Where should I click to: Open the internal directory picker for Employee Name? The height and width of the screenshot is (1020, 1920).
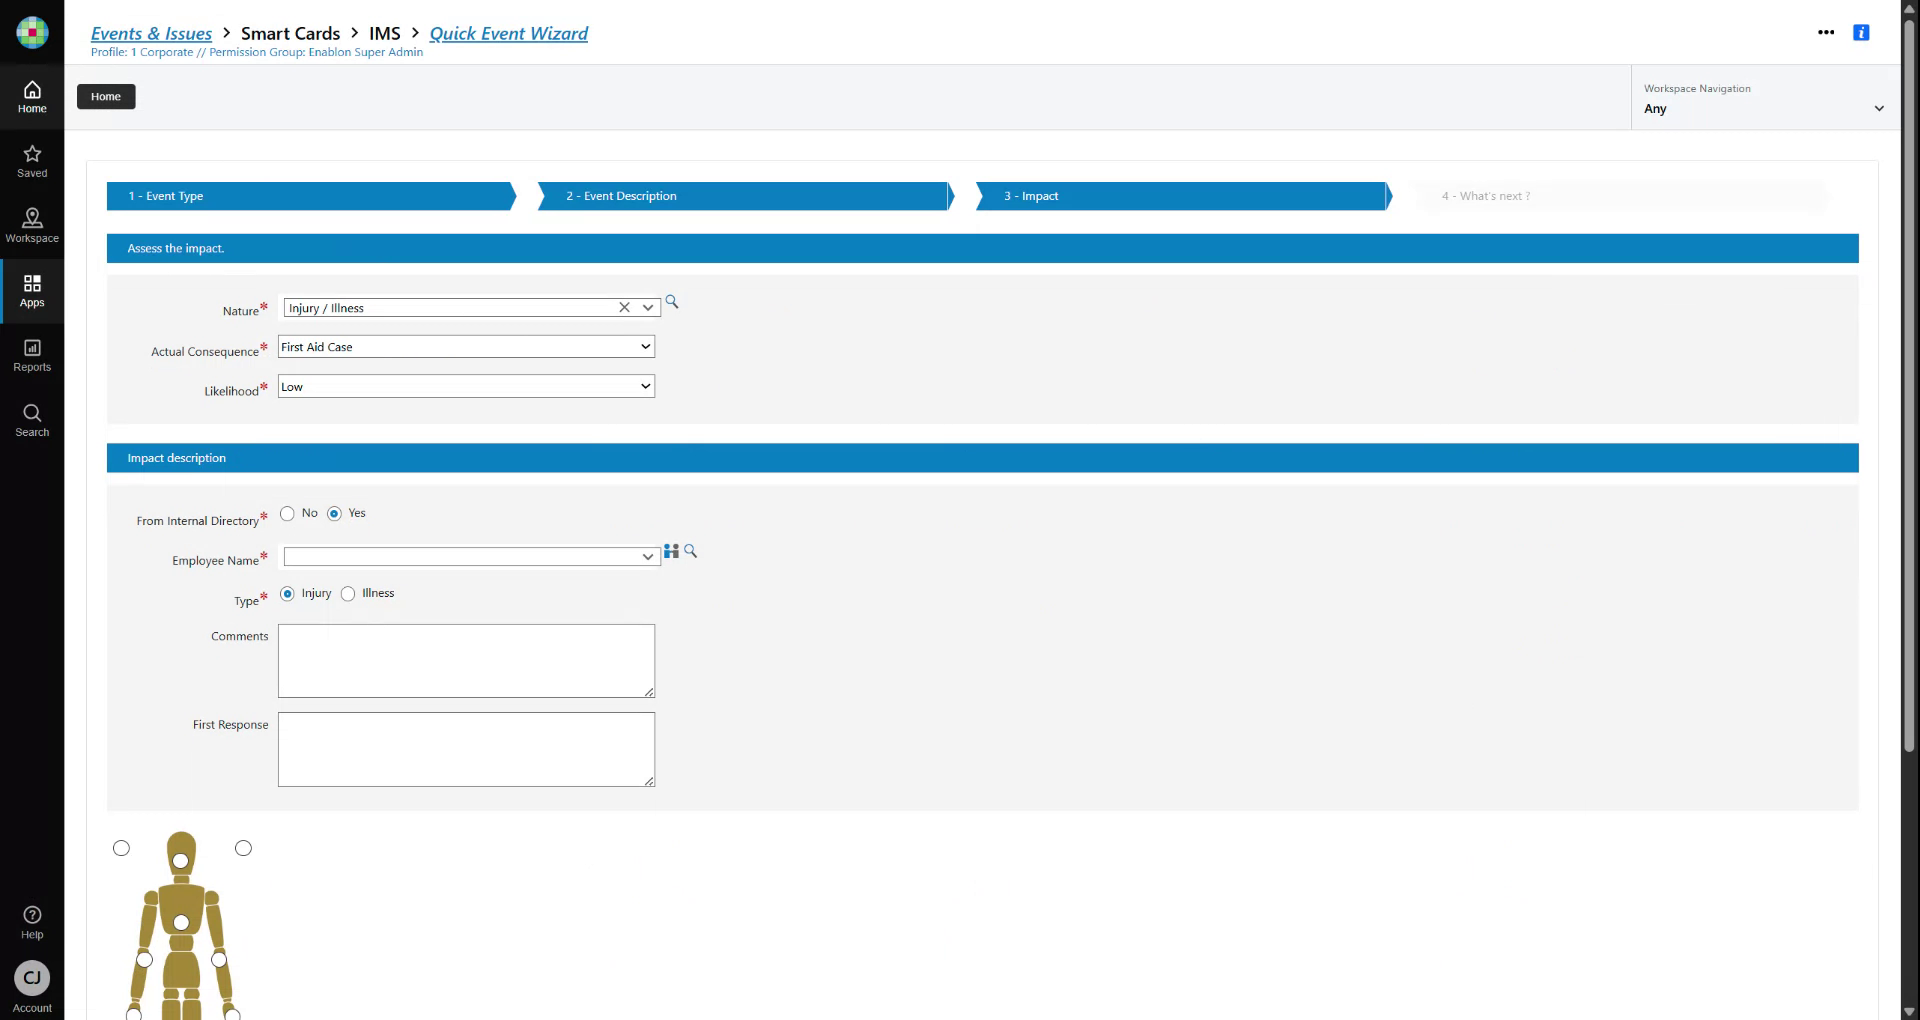coord(671,551)
